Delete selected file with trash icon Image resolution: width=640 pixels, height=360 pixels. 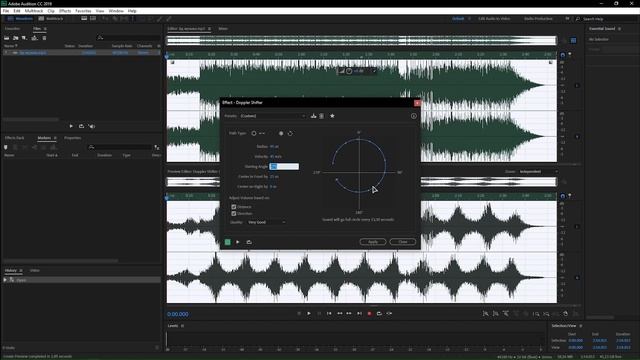pyautogui.click(x=44, y=38)
